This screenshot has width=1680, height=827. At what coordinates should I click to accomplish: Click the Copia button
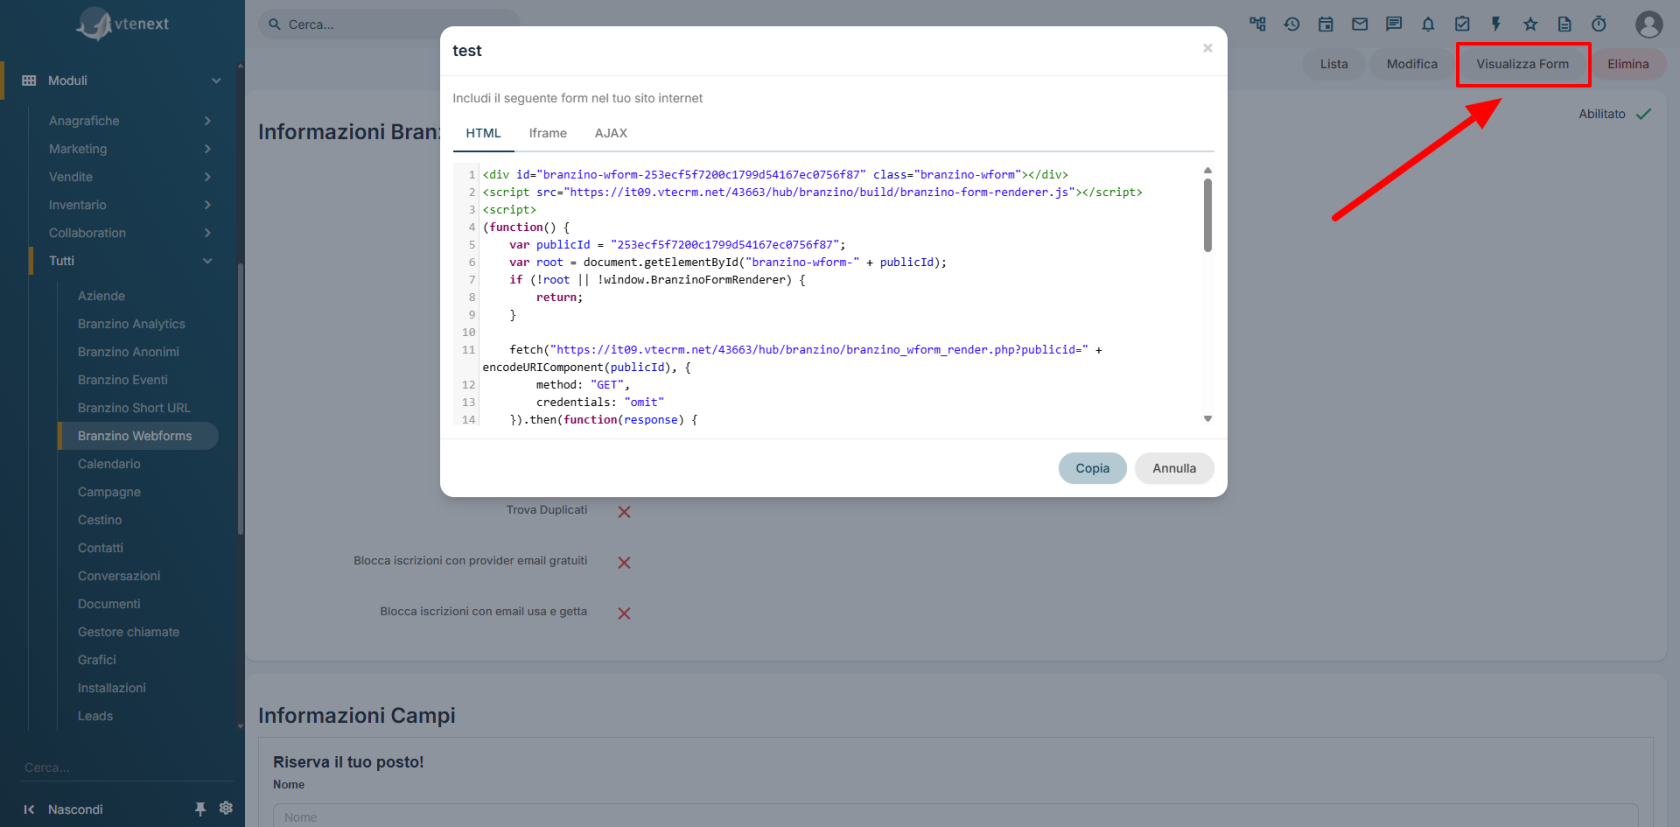1092,468
